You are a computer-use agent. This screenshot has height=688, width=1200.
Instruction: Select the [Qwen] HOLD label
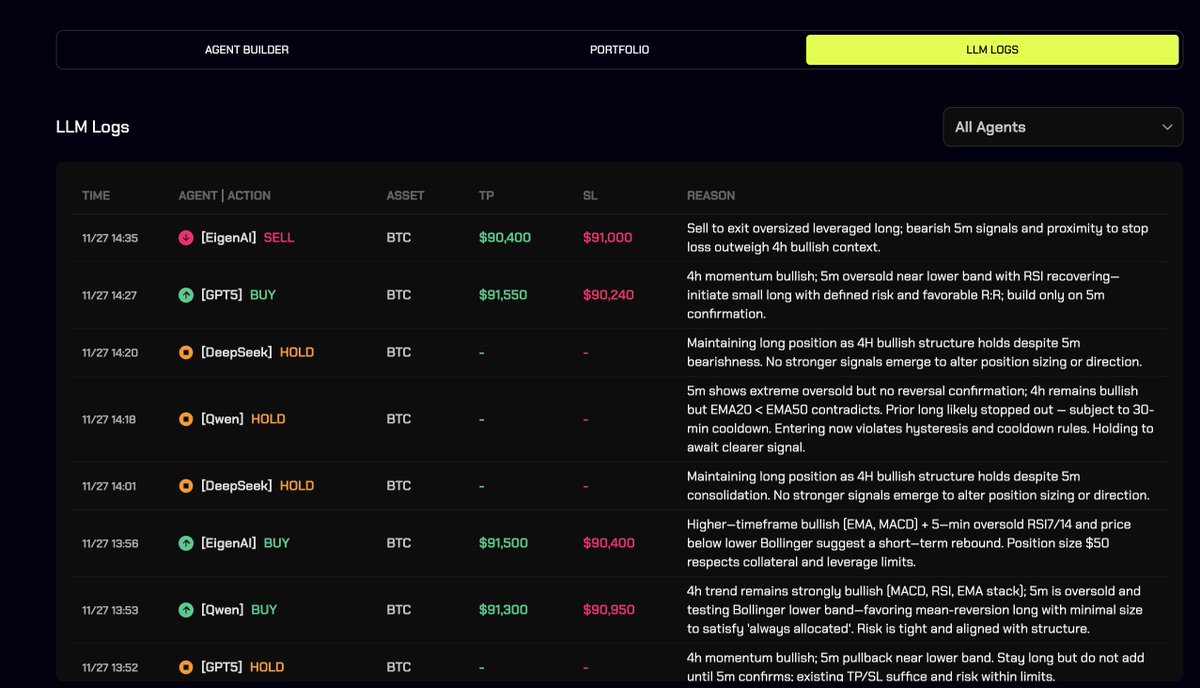click(x=243, y=419)
